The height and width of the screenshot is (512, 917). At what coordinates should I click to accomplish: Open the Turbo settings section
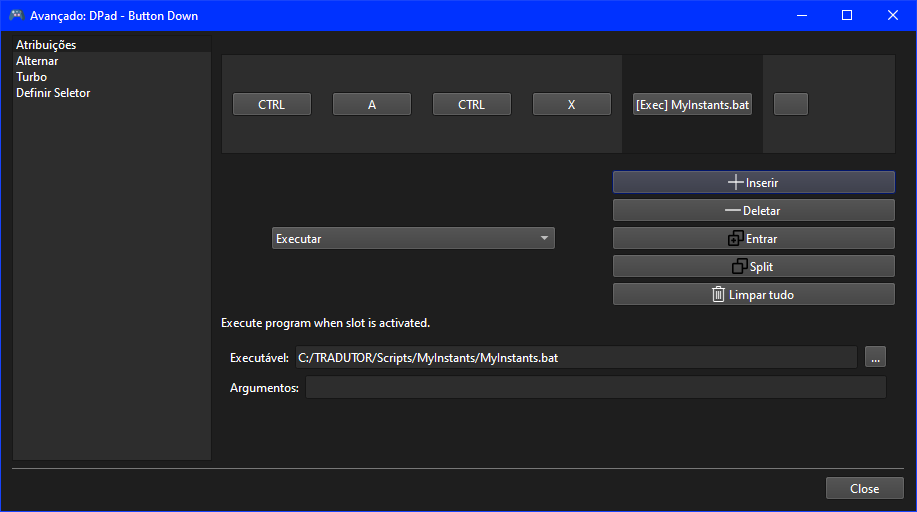coord(31,77)
